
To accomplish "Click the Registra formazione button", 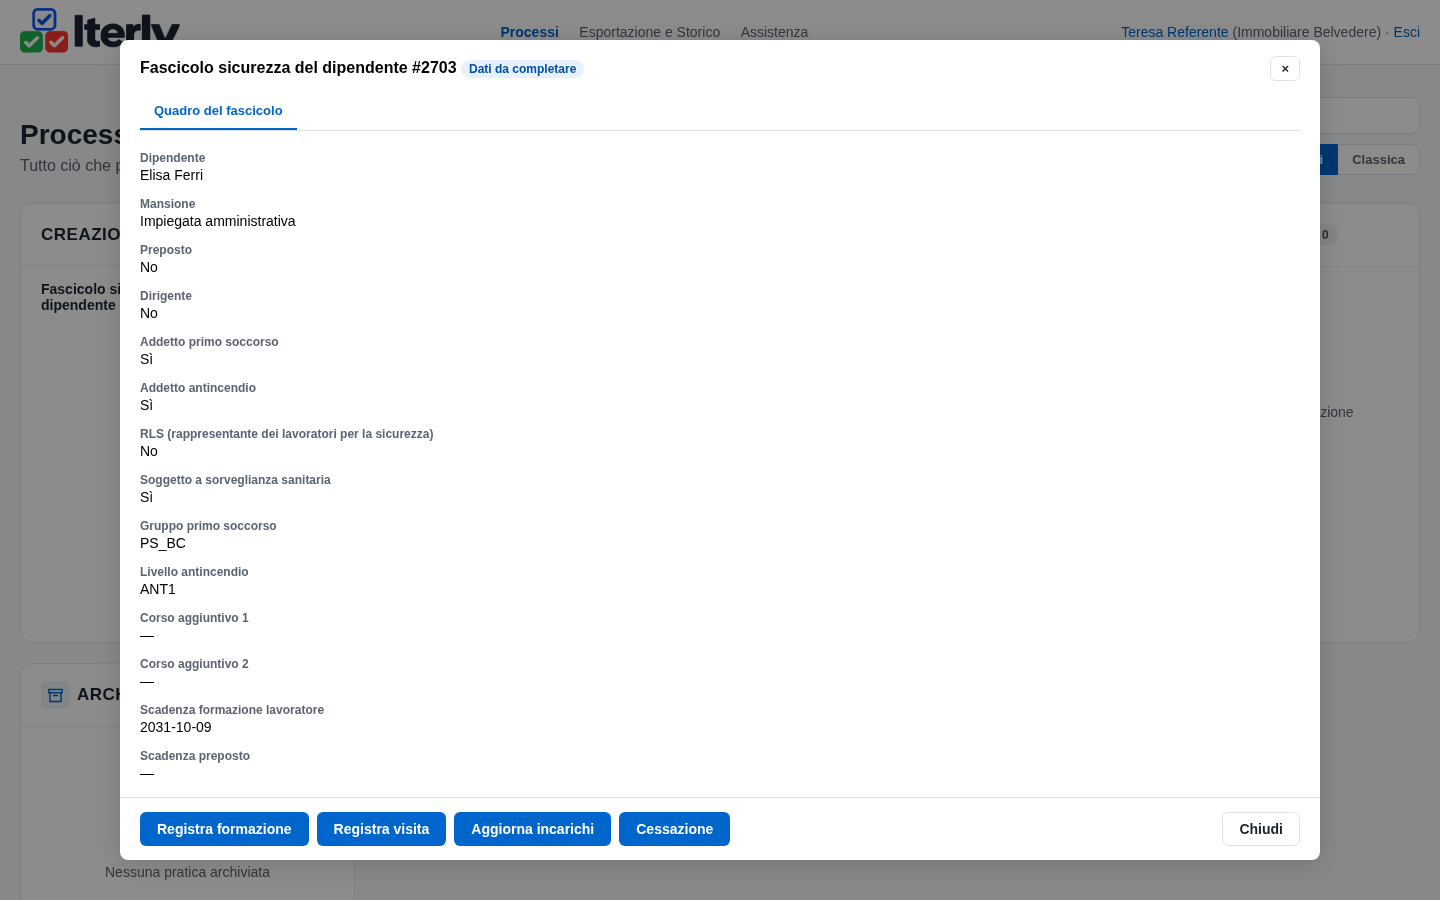I will pos(224,829).
